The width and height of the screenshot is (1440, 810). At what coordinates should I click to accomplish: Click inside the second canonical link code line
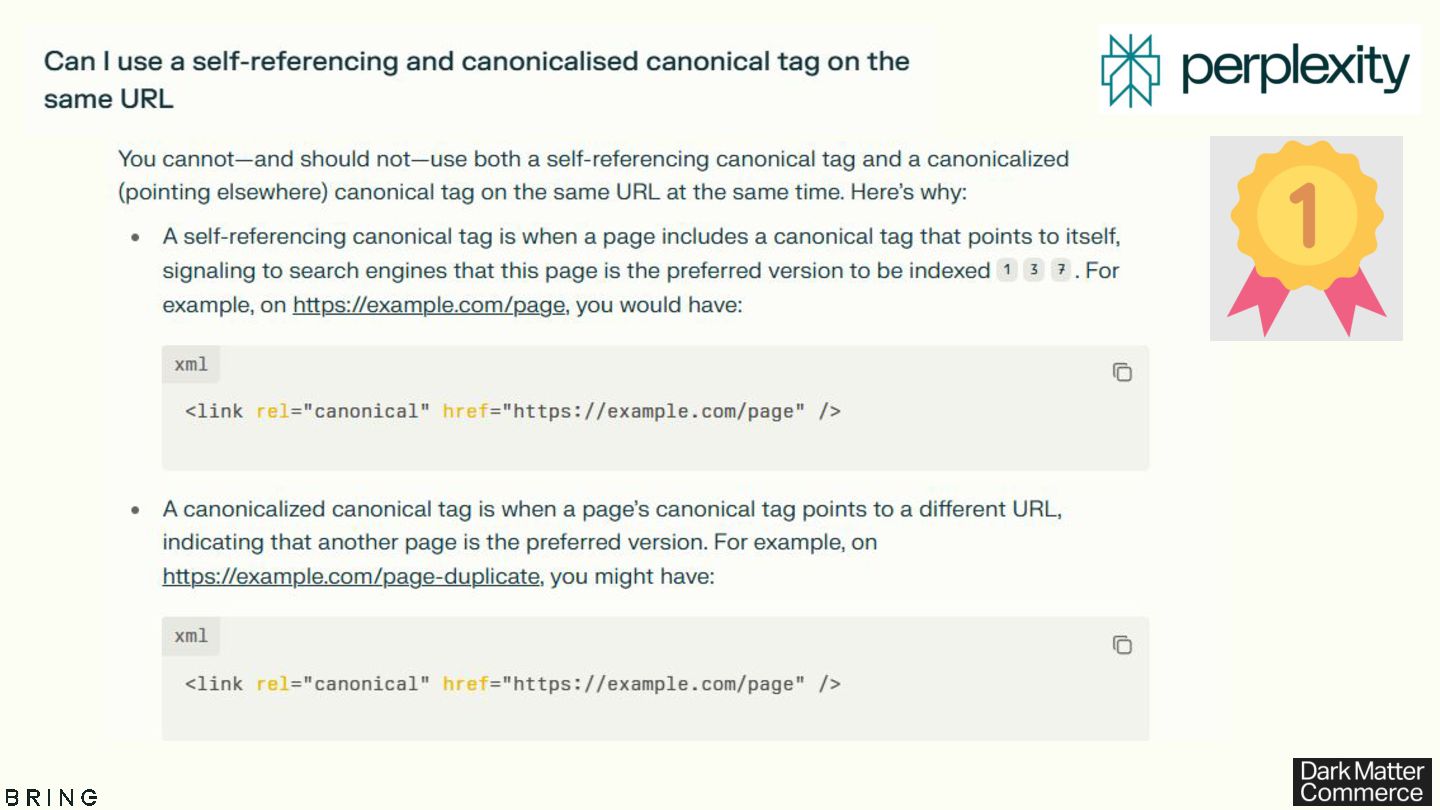tap(512, 684)
